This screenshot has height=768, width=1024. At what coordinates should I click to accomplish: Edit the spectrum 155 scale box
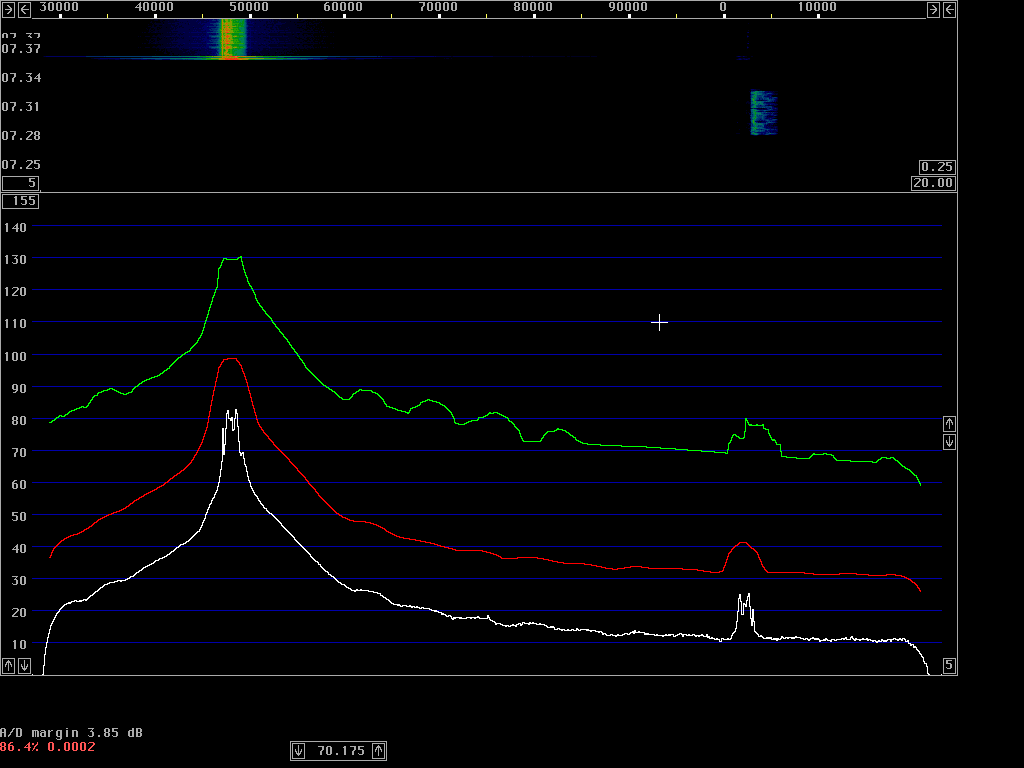[x=20, y=200]
